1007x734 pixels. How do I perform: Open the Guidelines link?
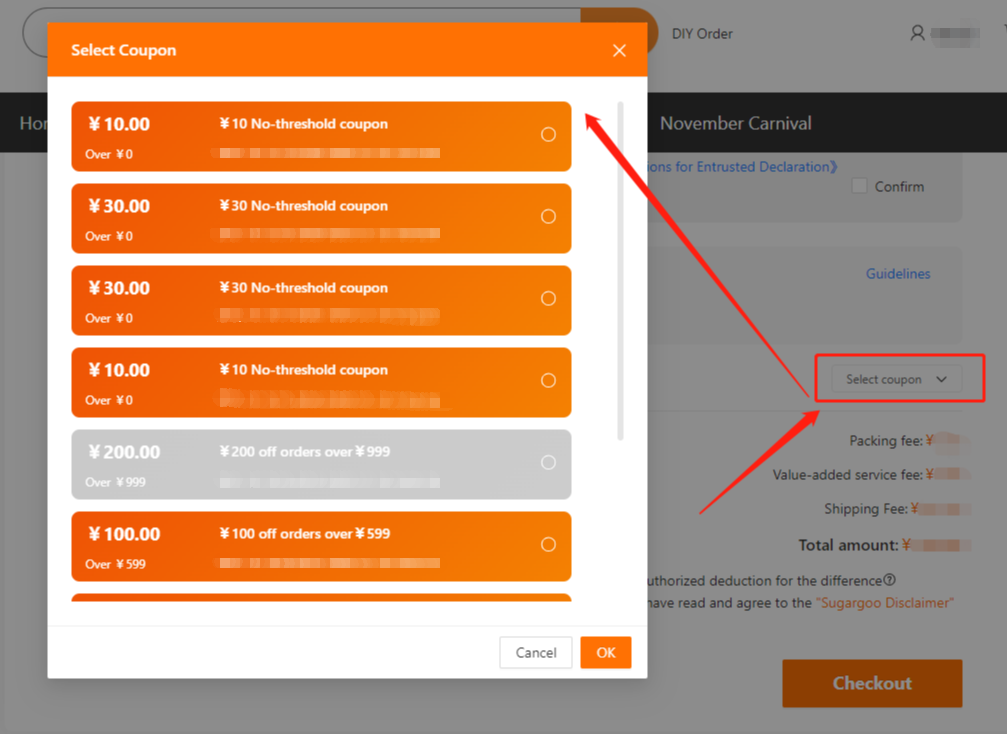point(898,274)
